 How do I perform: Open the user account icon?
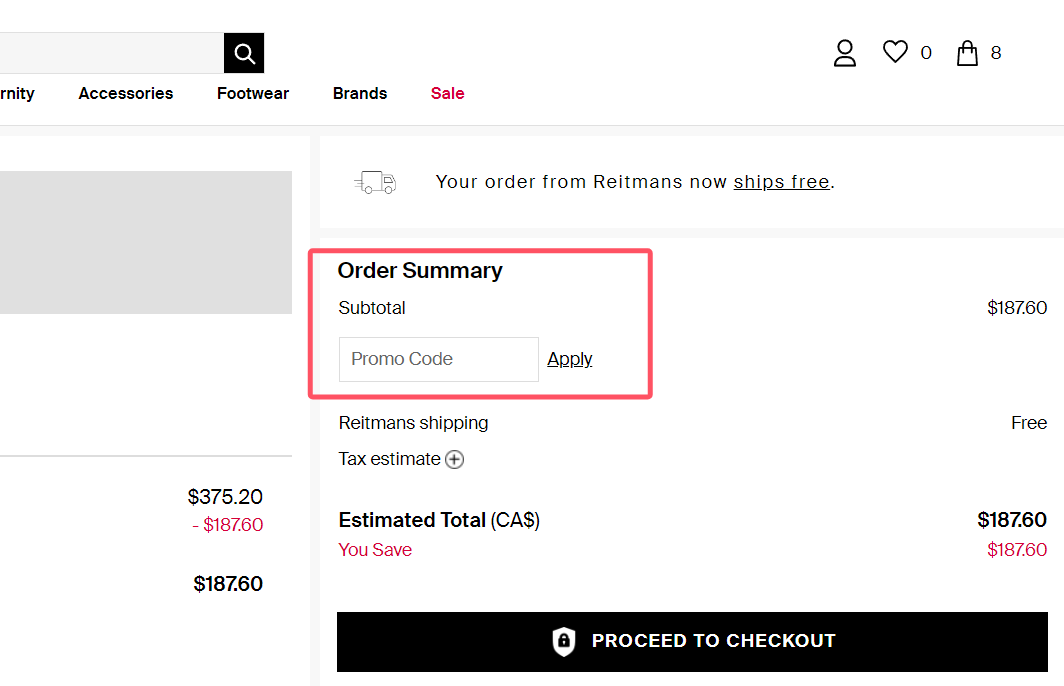point(845,53)
